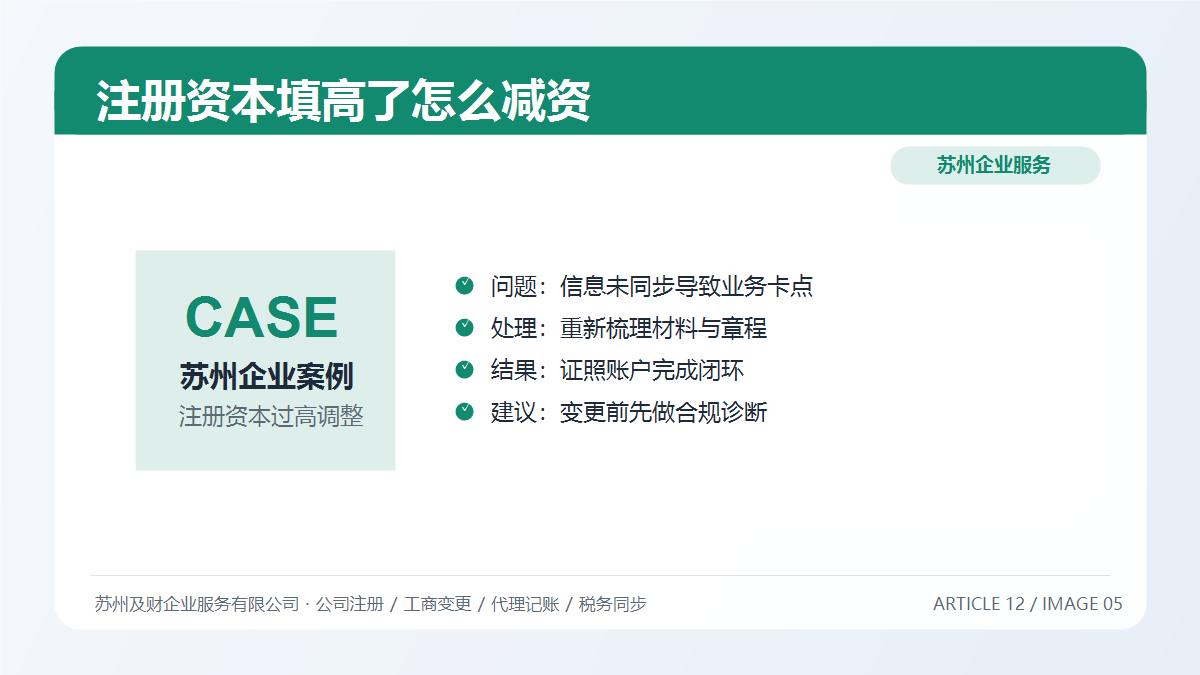
Task: Click 工商变更 in the footer
Action: point(437,604)
